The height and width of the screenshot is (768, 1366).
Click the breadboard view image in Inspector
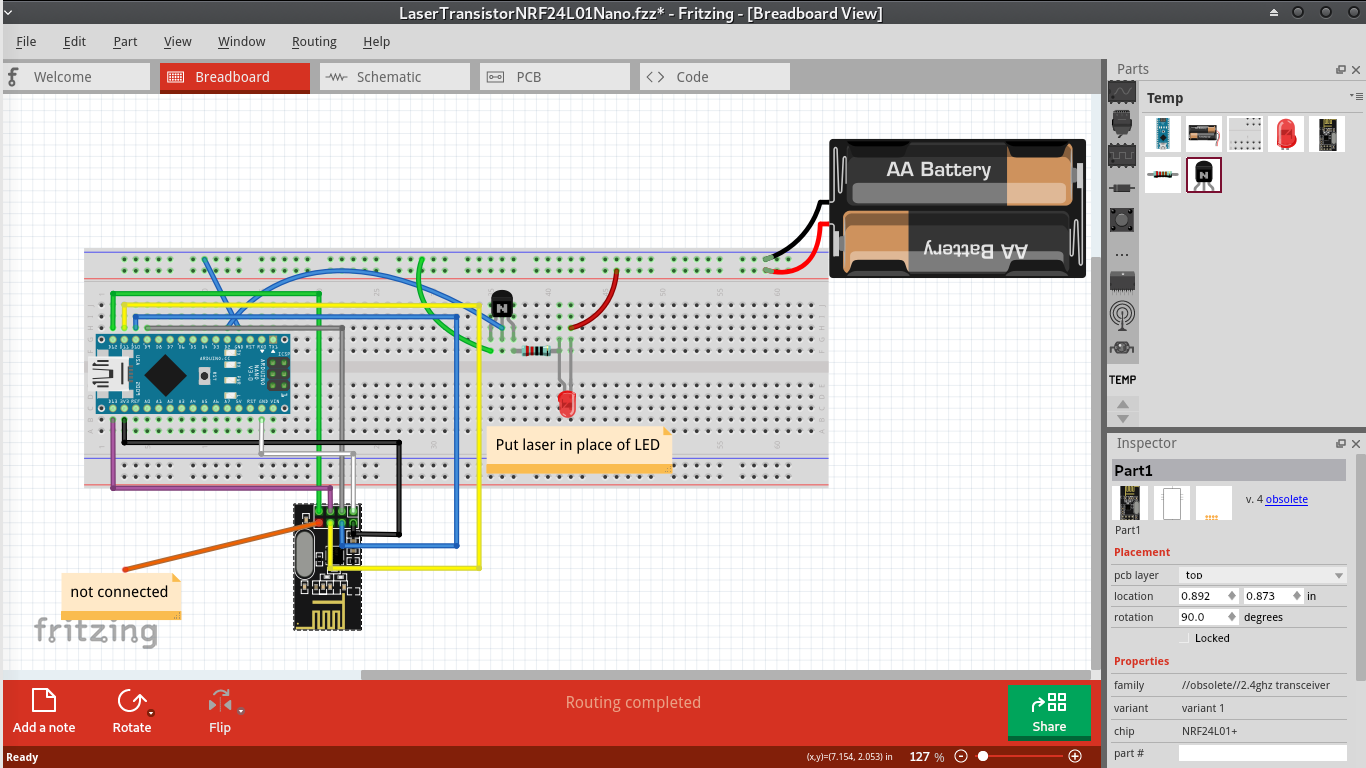1131,503
